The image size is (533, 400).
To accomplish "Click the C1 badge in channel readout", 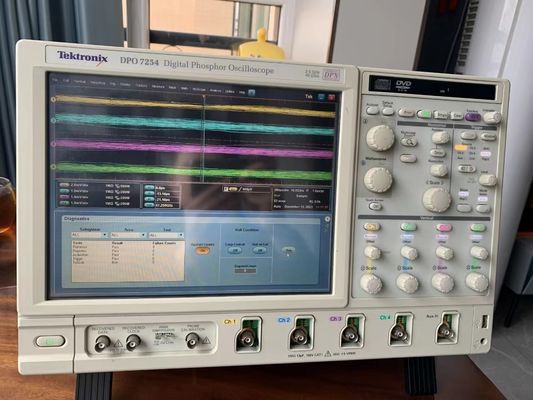I will point(64,185).
